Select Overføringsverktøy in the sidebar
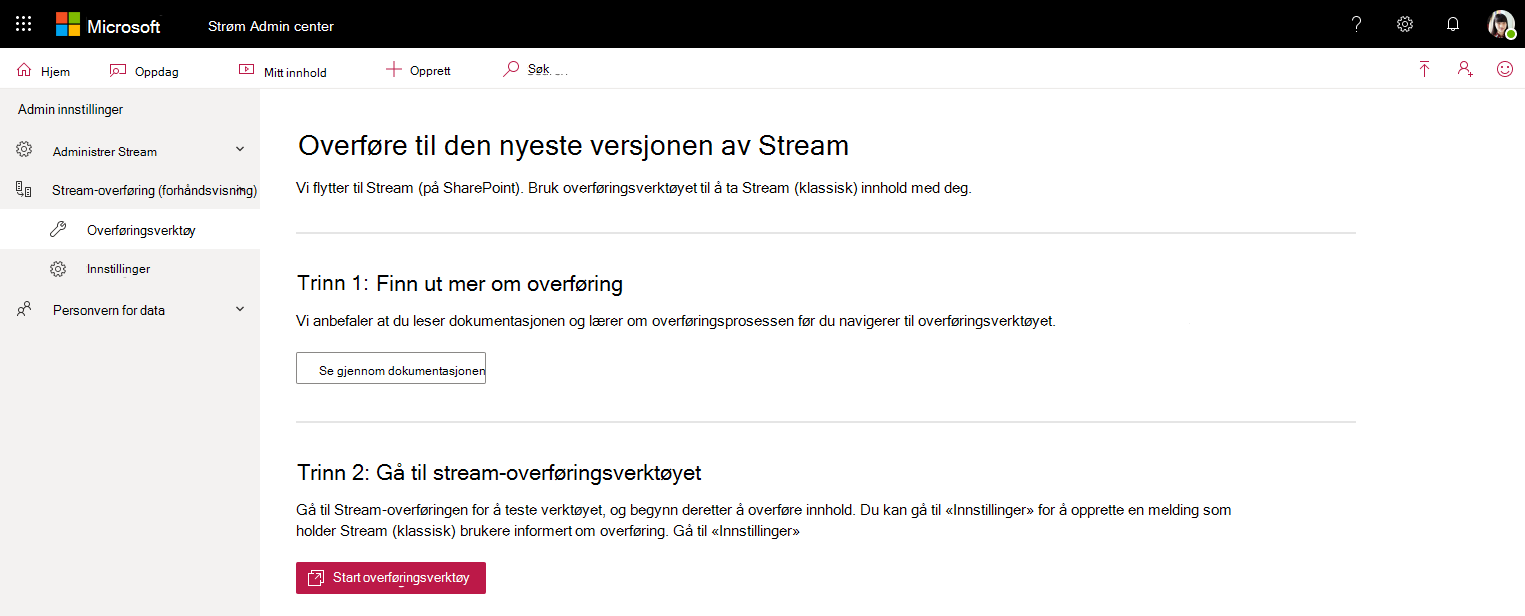 (139, 229)
